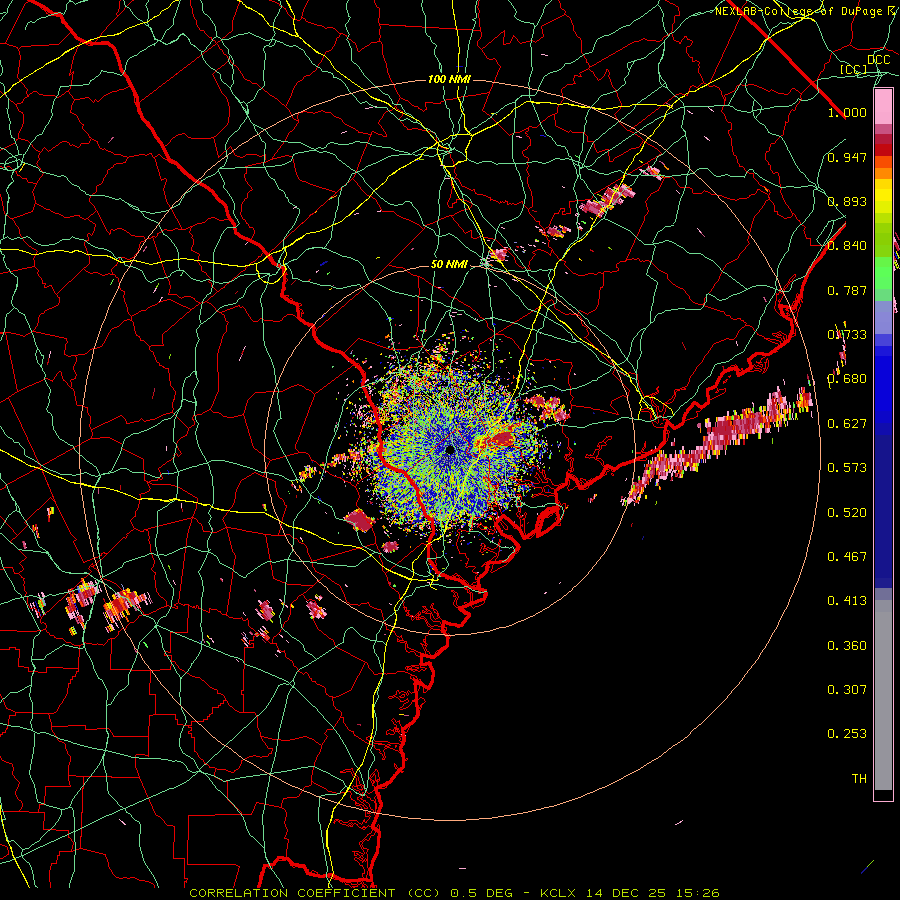Click the "KCLX" station identifier in footer
Viewport: 900px width, 900px height.
point(559,893)
